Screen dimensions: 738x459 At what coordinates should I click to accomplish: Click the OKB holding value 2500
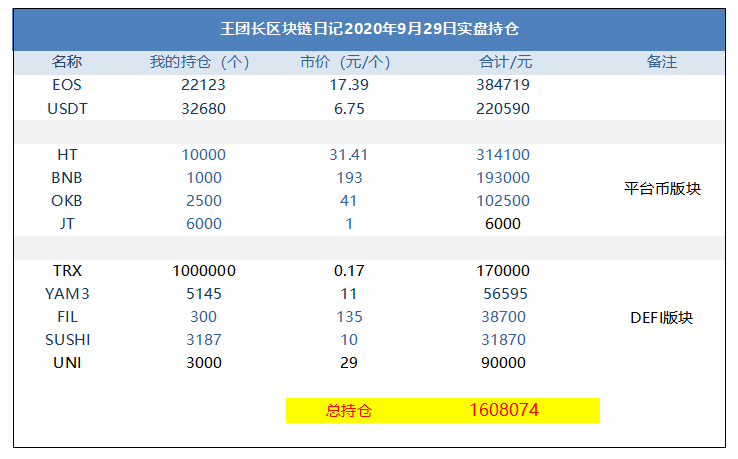point(204,201)
